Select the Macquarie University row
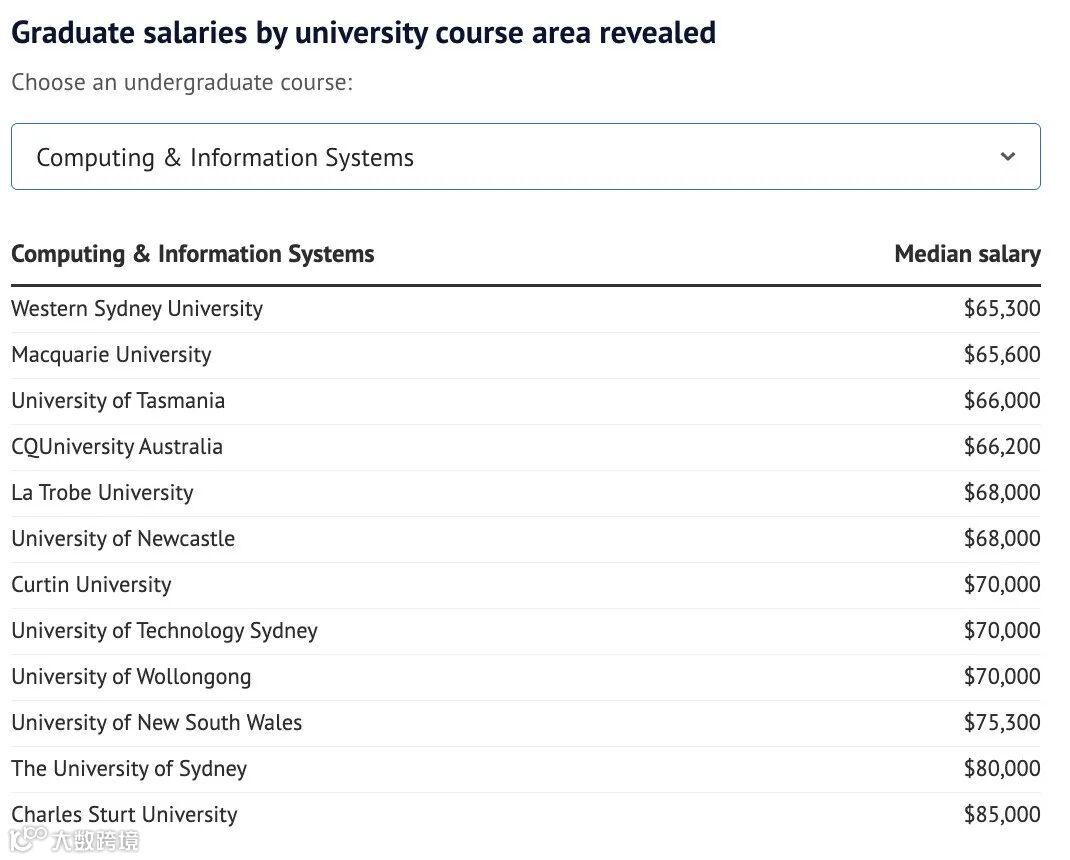 click(111, 354)
